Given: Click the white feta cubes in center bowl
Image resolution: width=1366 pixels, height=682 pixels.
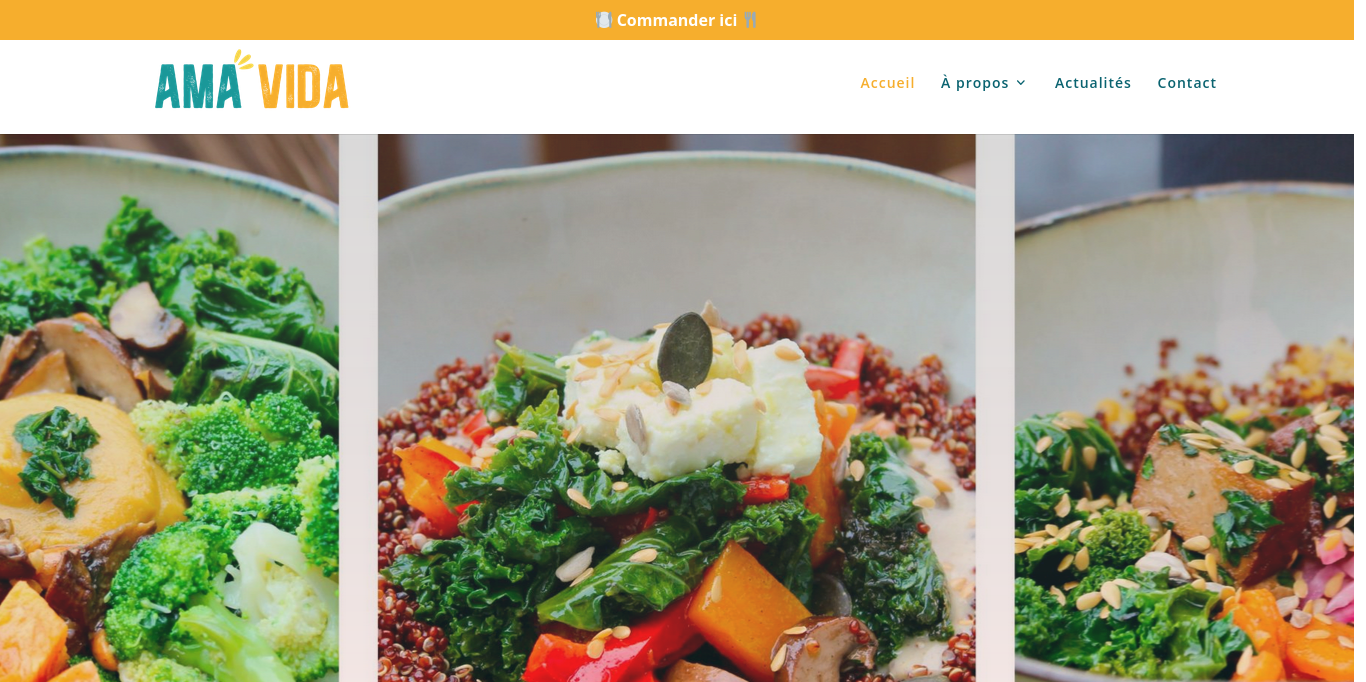Looking at the screenshot, I should pyautogui.click(x=690, y=410).
